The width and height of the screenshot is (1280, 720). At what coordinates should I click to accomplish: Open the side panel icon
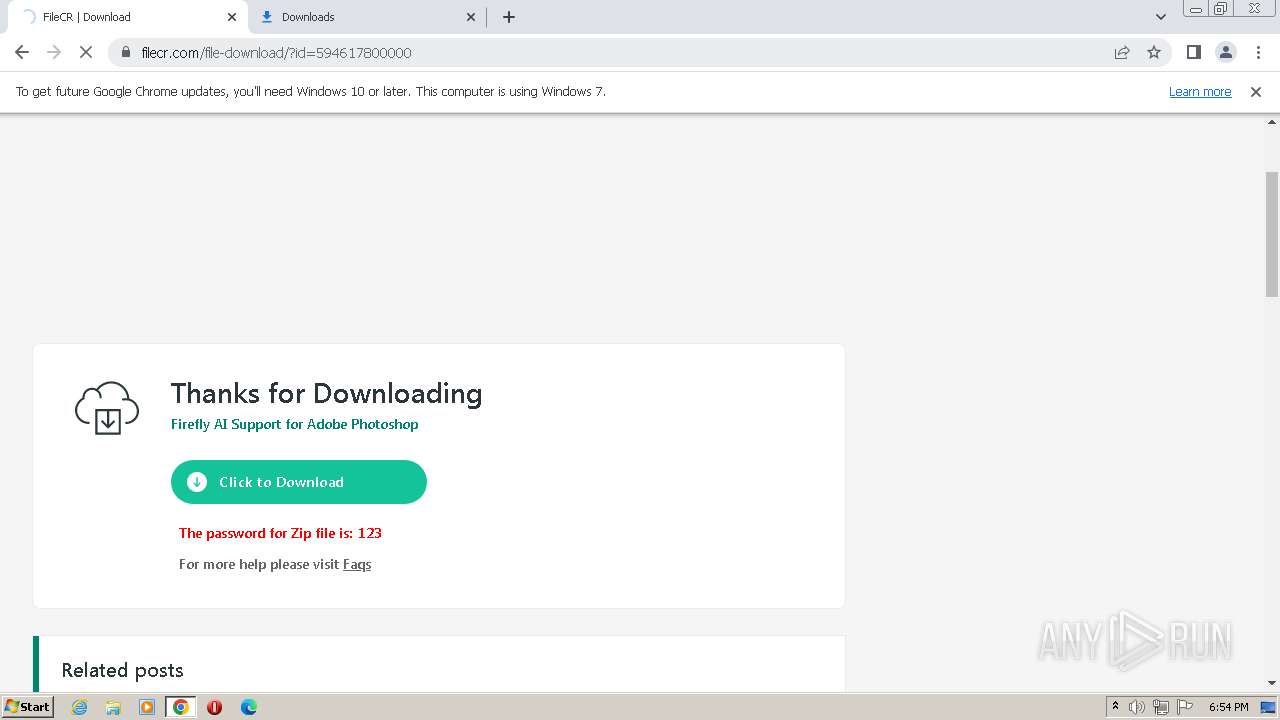[1193, 52]
